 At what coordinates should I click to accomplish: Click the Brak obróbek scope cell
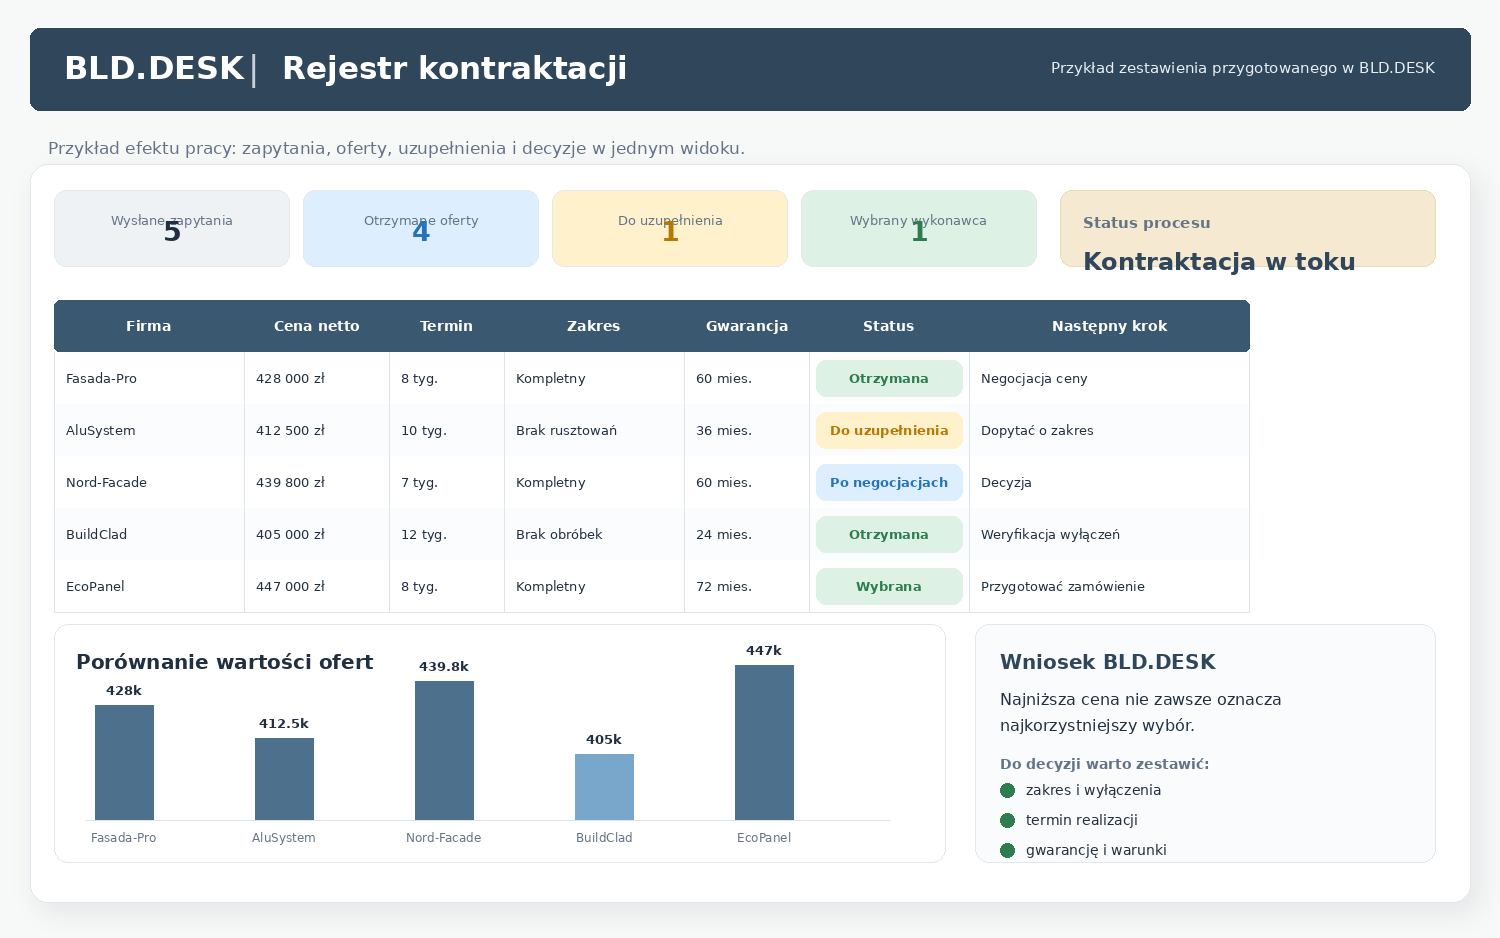[594, 535]
